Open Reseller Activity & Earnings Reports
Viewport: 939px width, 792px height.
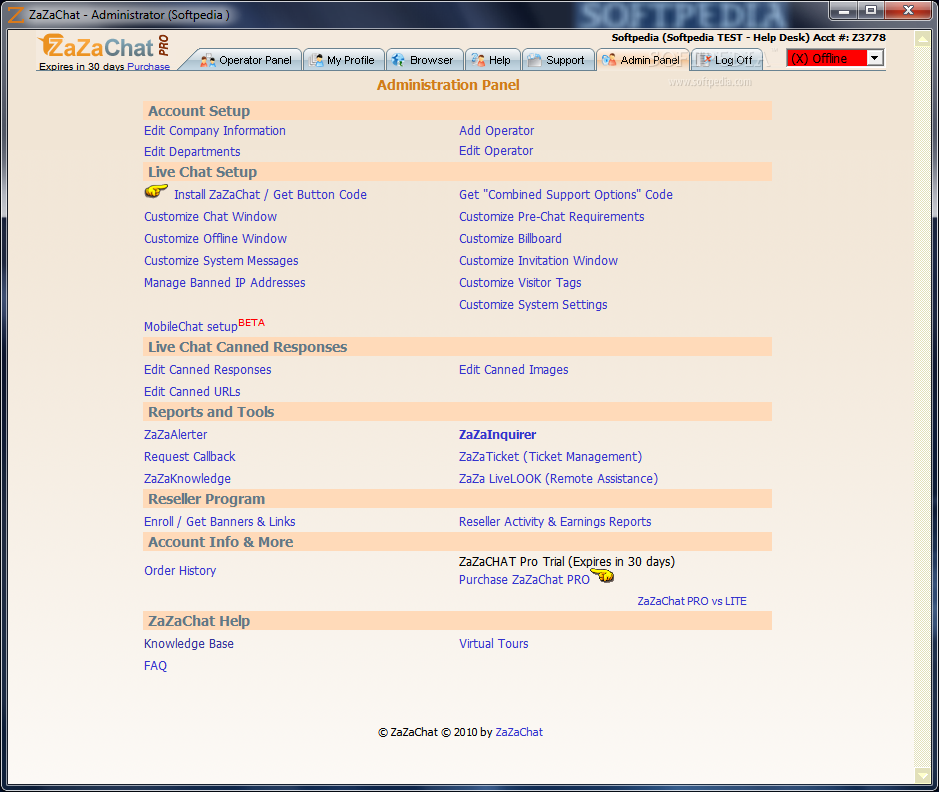coord(555,521)
